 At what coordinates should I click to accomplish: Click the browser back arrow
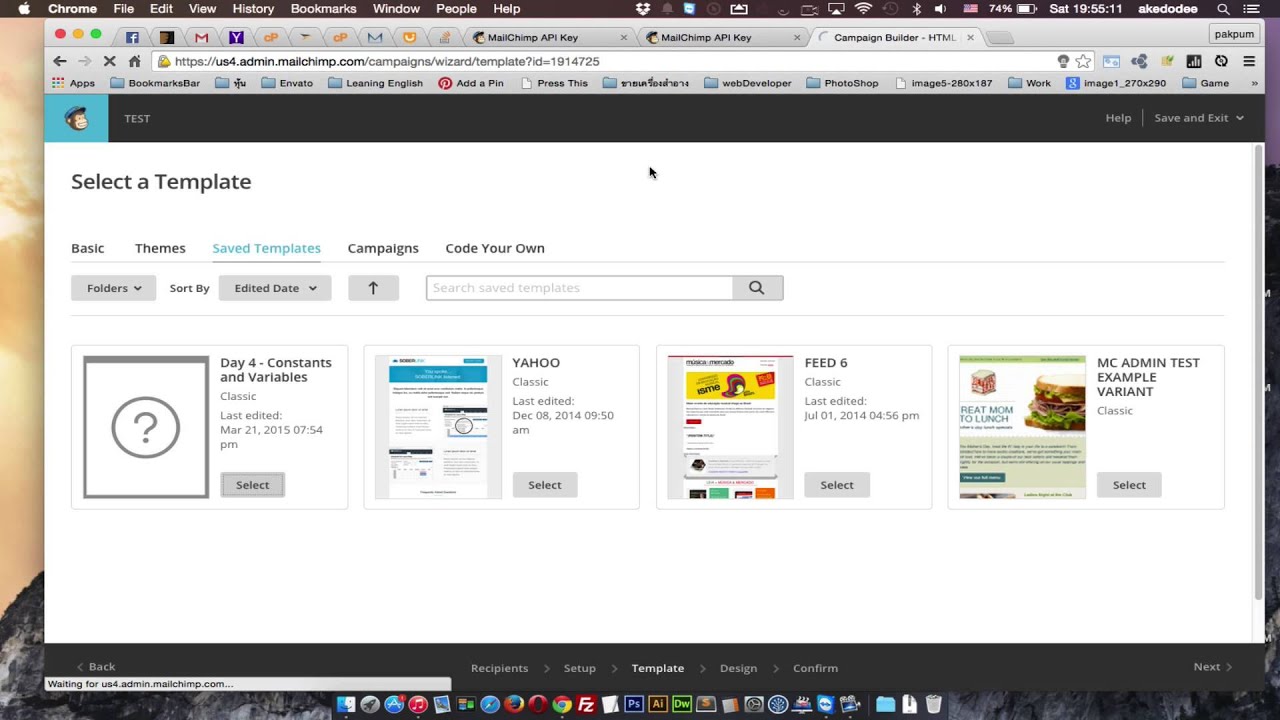[60, 61]
